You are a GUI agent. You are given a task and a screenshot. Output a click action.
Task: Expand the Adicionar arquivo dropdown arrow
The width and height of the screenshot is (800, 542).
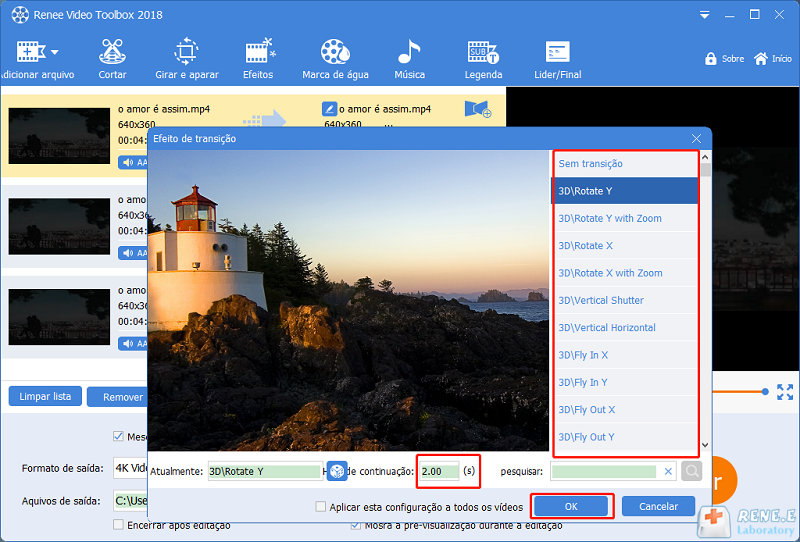click(55, 52)
